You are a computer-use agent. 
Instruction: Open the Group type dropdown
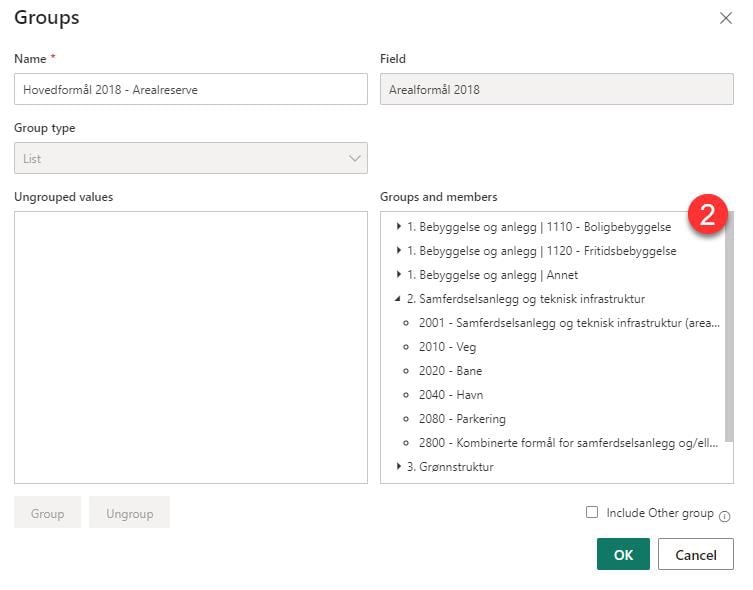point(190,158)
